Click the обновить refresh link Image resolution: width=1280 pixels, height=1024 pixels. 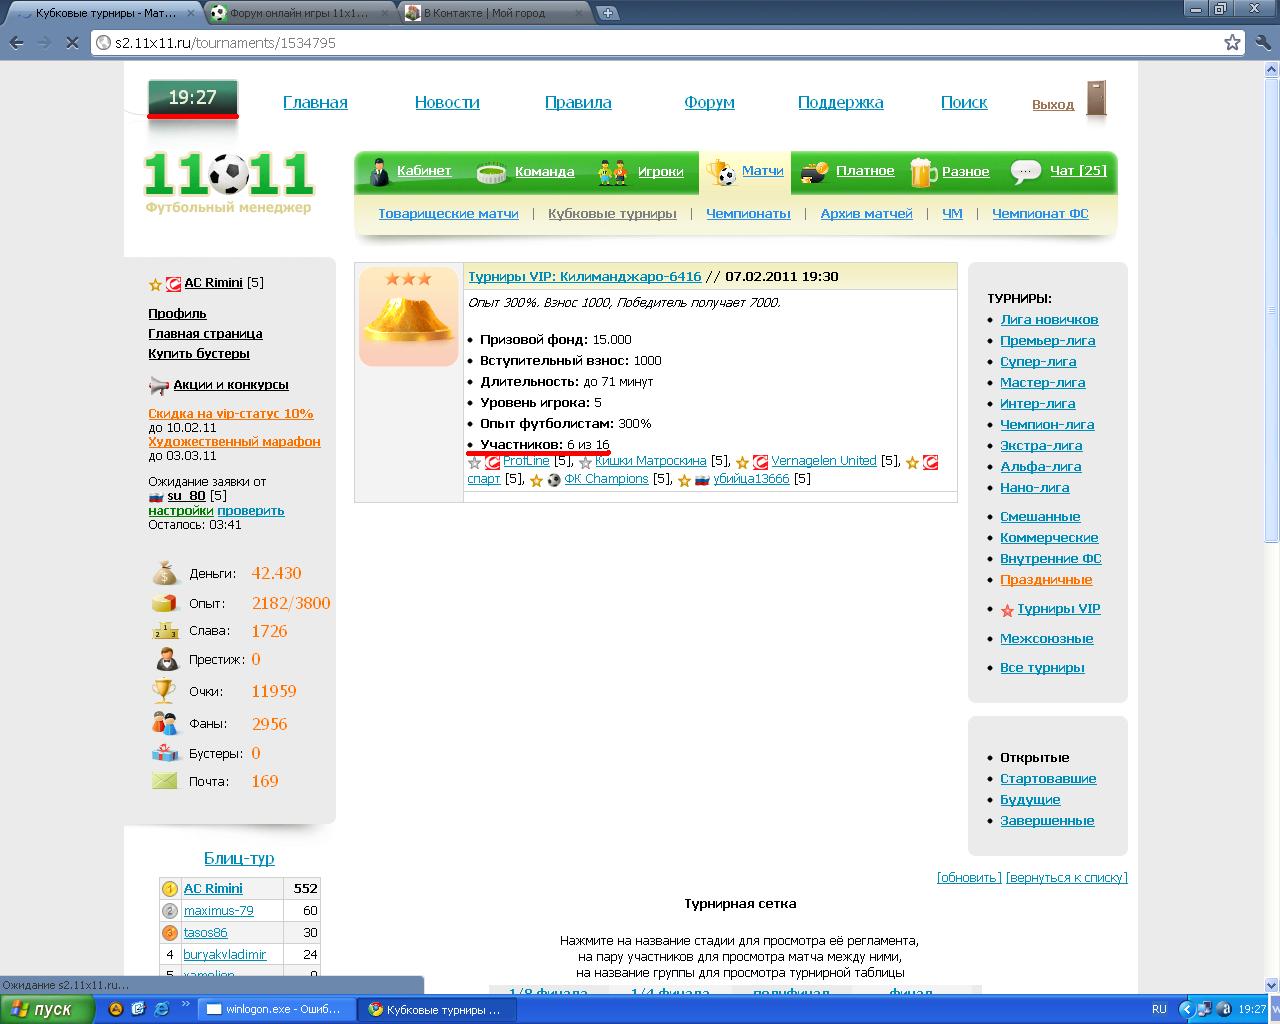coord(968,877)
